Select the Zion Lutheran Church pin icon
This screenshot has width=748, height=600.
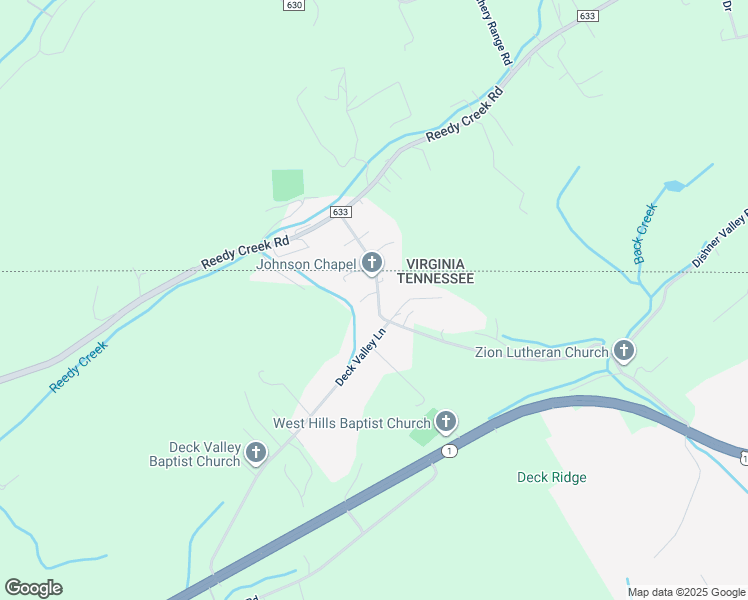pyautogui.click(x=623, y=351)
